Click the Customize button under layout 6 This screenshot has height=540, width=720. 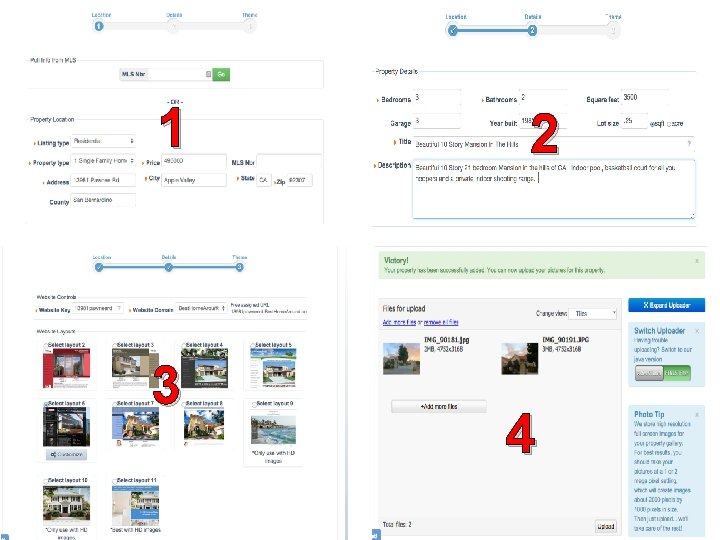click(67, 455)
